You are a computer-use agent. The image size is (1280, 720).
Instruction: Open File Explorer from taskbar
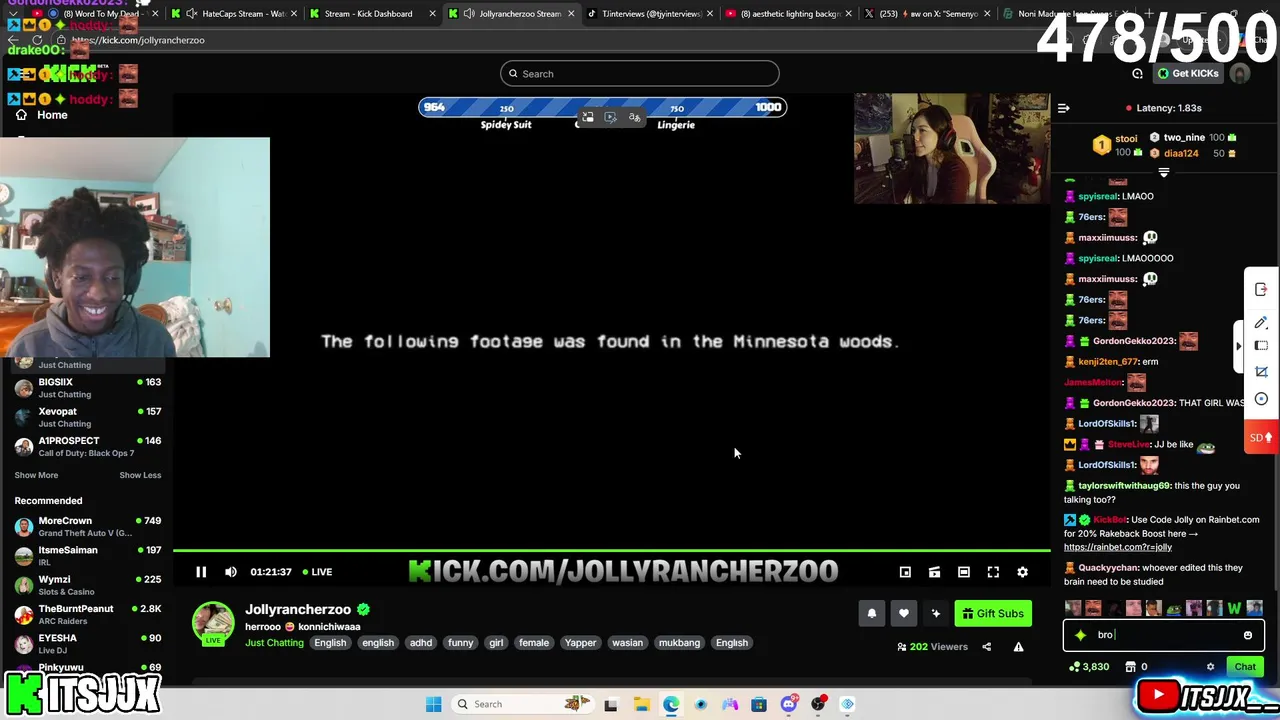tap(641, 704)
